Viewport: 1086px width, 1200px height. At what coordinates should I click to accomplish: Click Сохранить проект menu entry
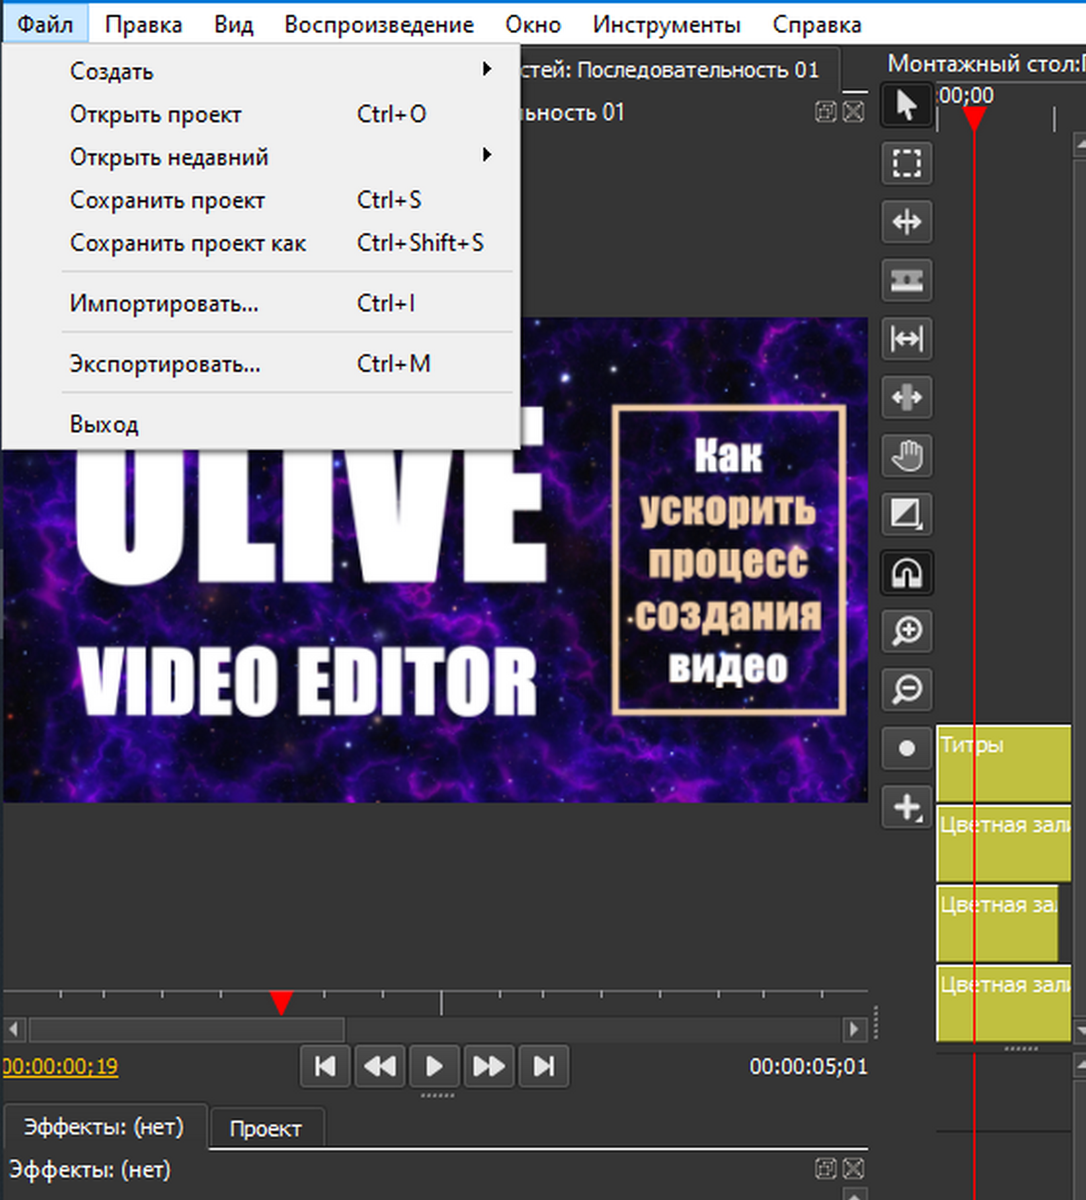pyautogui.click(x=260, y=200)
